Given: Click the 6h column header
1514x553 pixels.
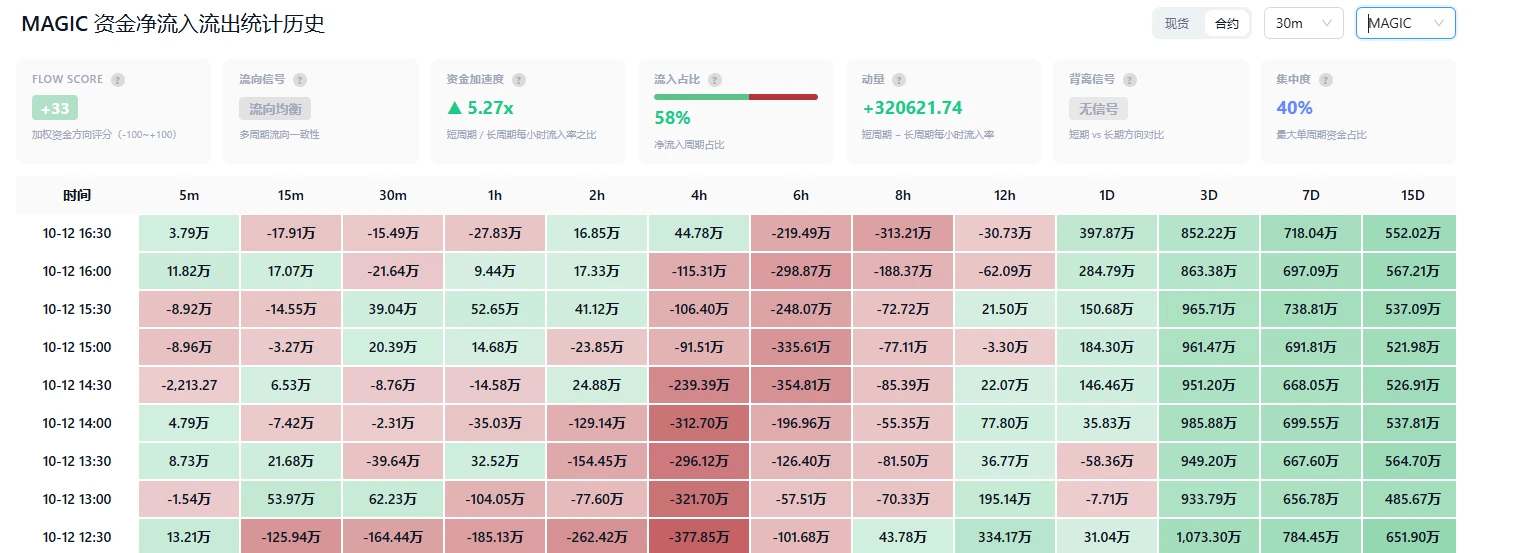Looking at the screenshot, I should click(801, 195).
